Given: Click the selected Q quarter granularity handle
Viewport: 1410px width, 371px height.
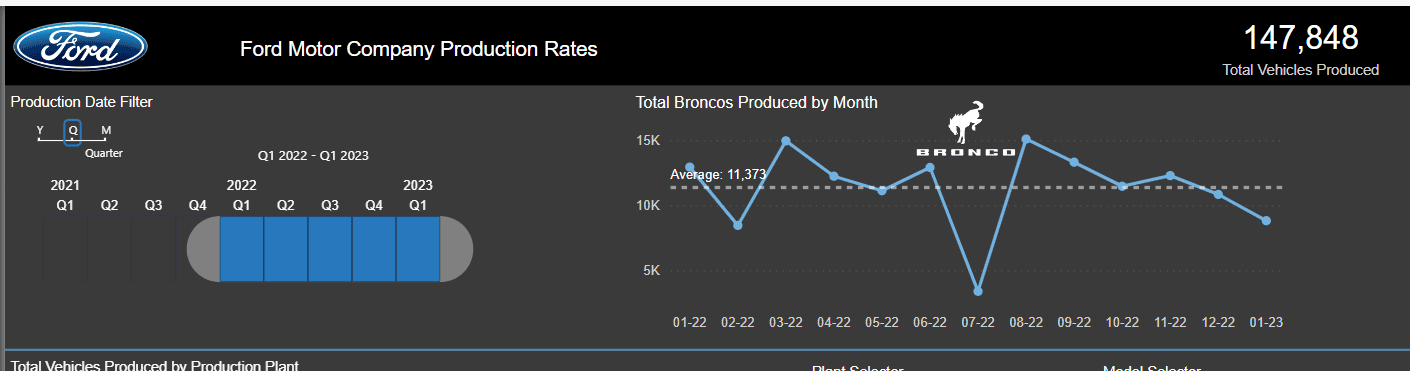Looking at the screenshot, I should (73, 132).
